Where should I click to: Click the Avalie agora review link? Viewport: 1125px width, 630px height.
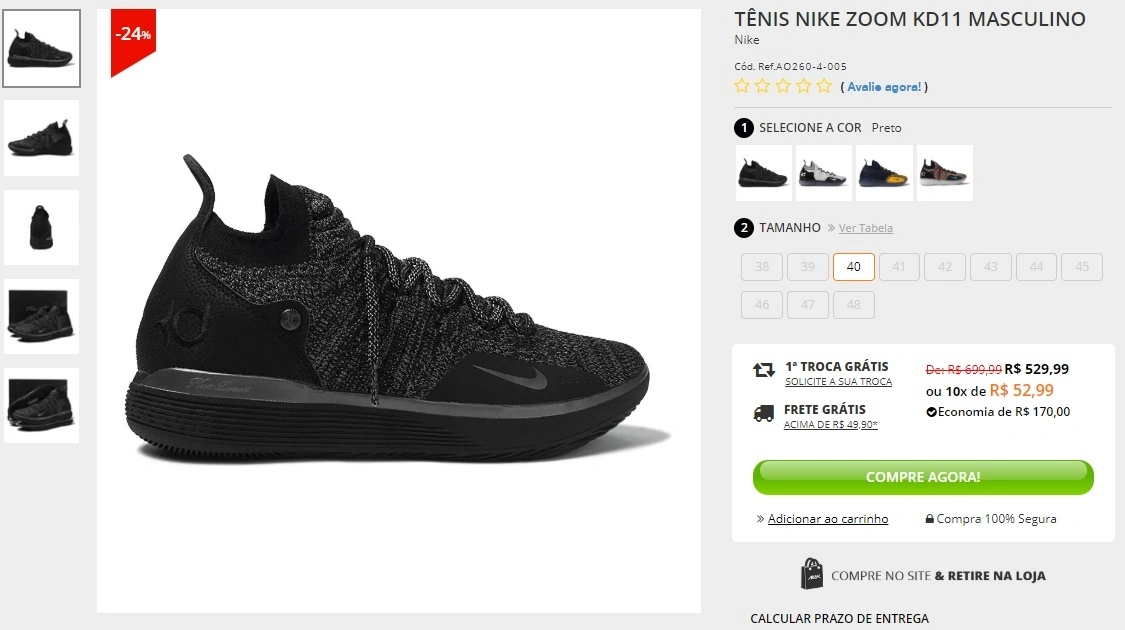[887, 87]
